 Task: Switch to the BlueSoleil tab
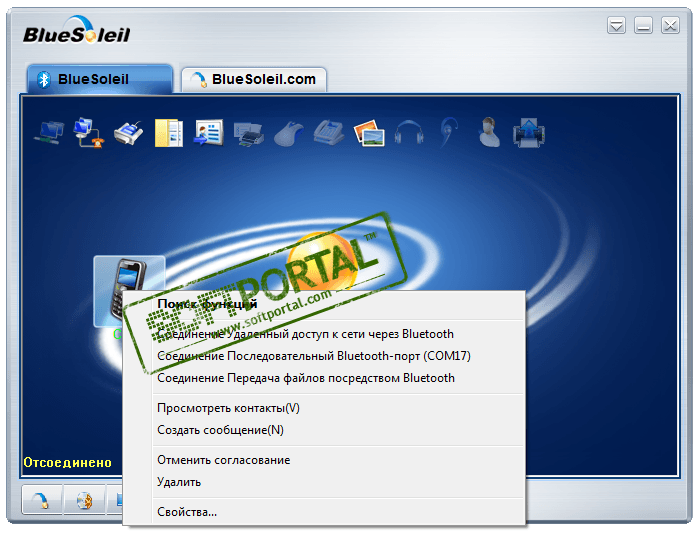(x=100, y=79)
